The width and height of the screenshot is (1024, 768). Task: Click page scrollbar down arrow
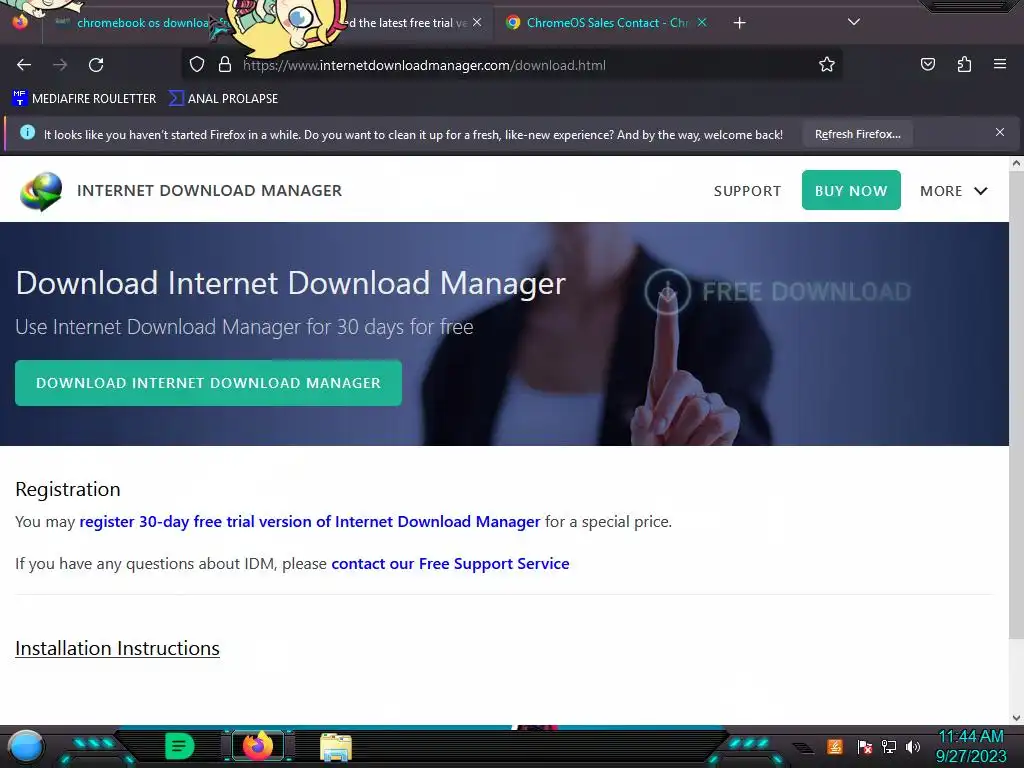pyautogui.click(x=1016, y=718)
